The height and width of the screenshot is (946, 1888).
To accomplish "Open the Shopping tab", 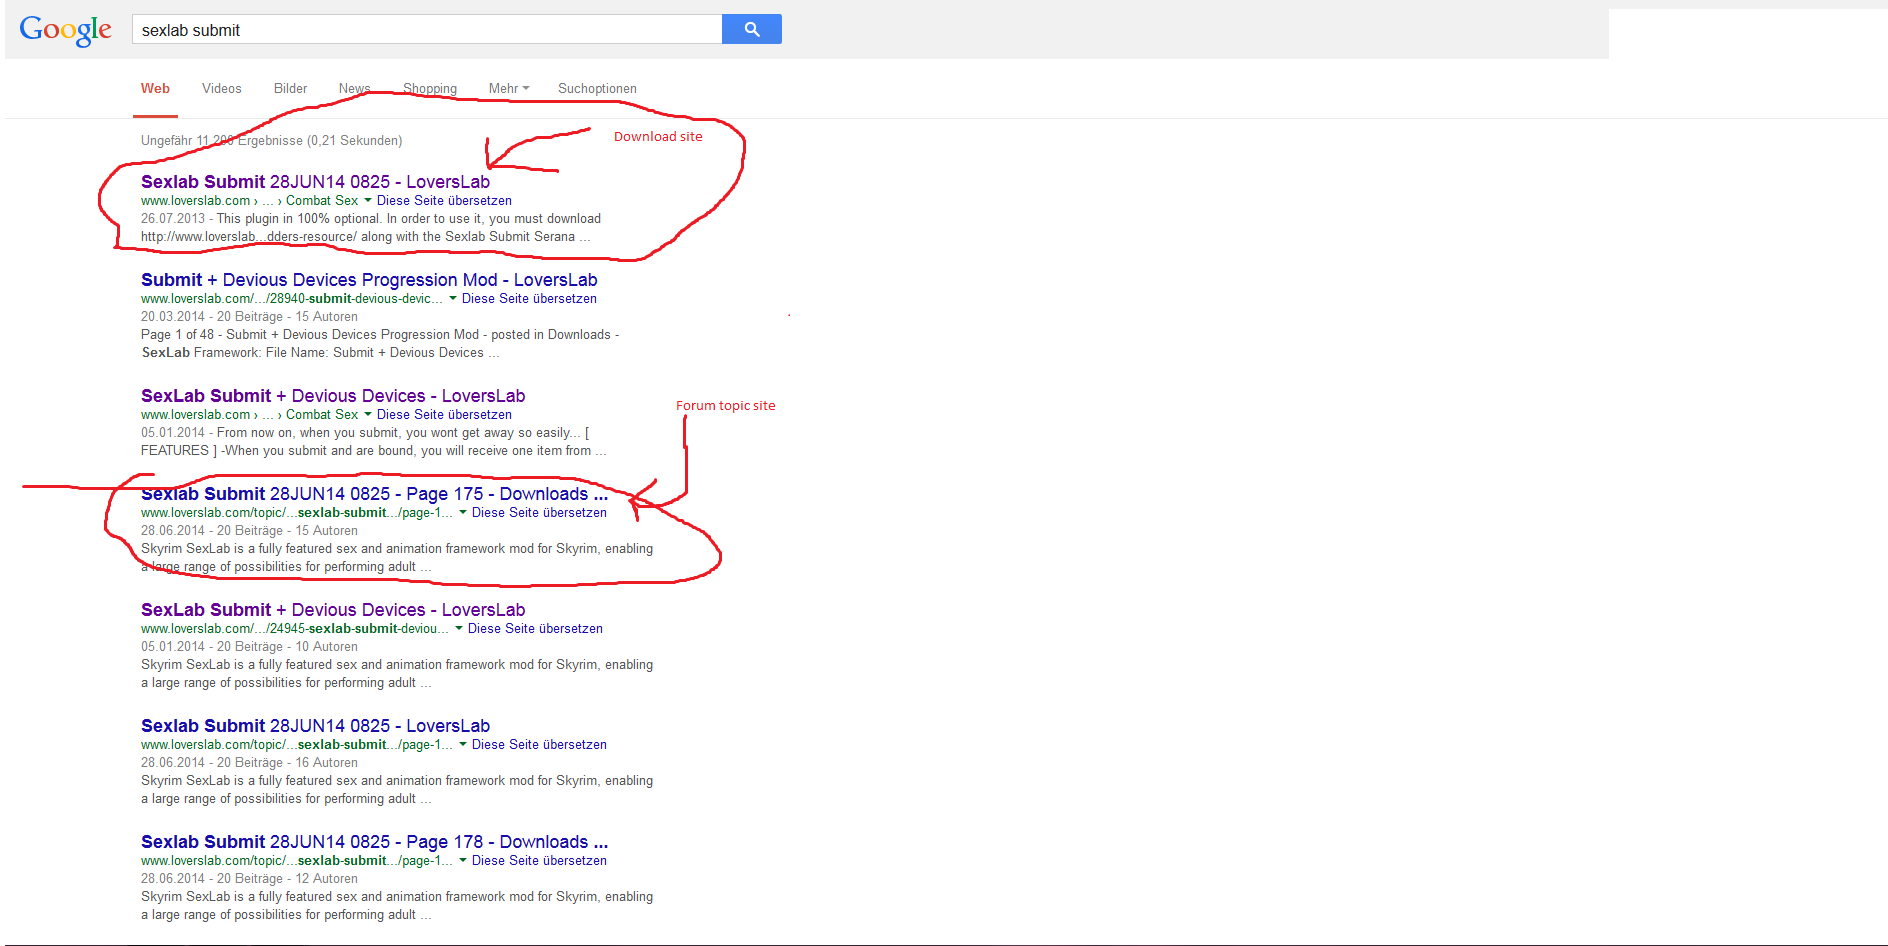I will [x=430, y=88].
